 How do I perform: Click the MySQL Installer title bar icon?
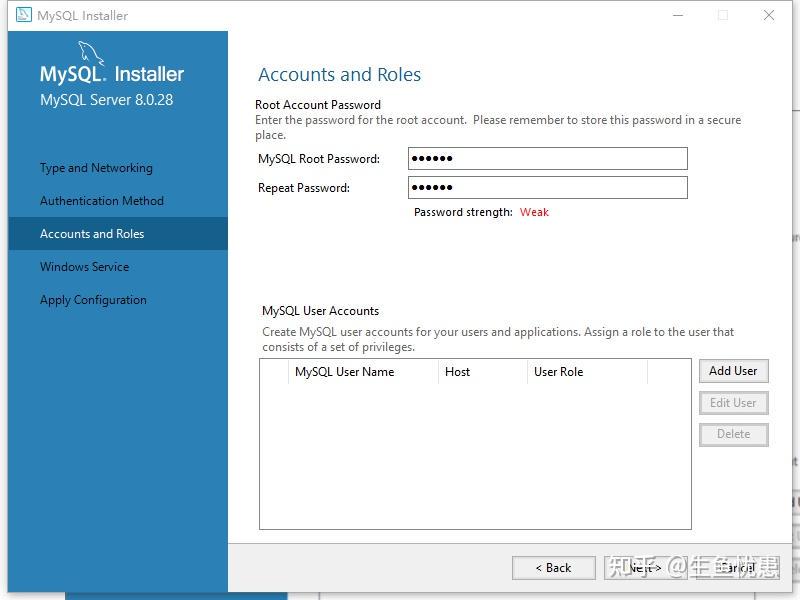(x=23, y=15)
